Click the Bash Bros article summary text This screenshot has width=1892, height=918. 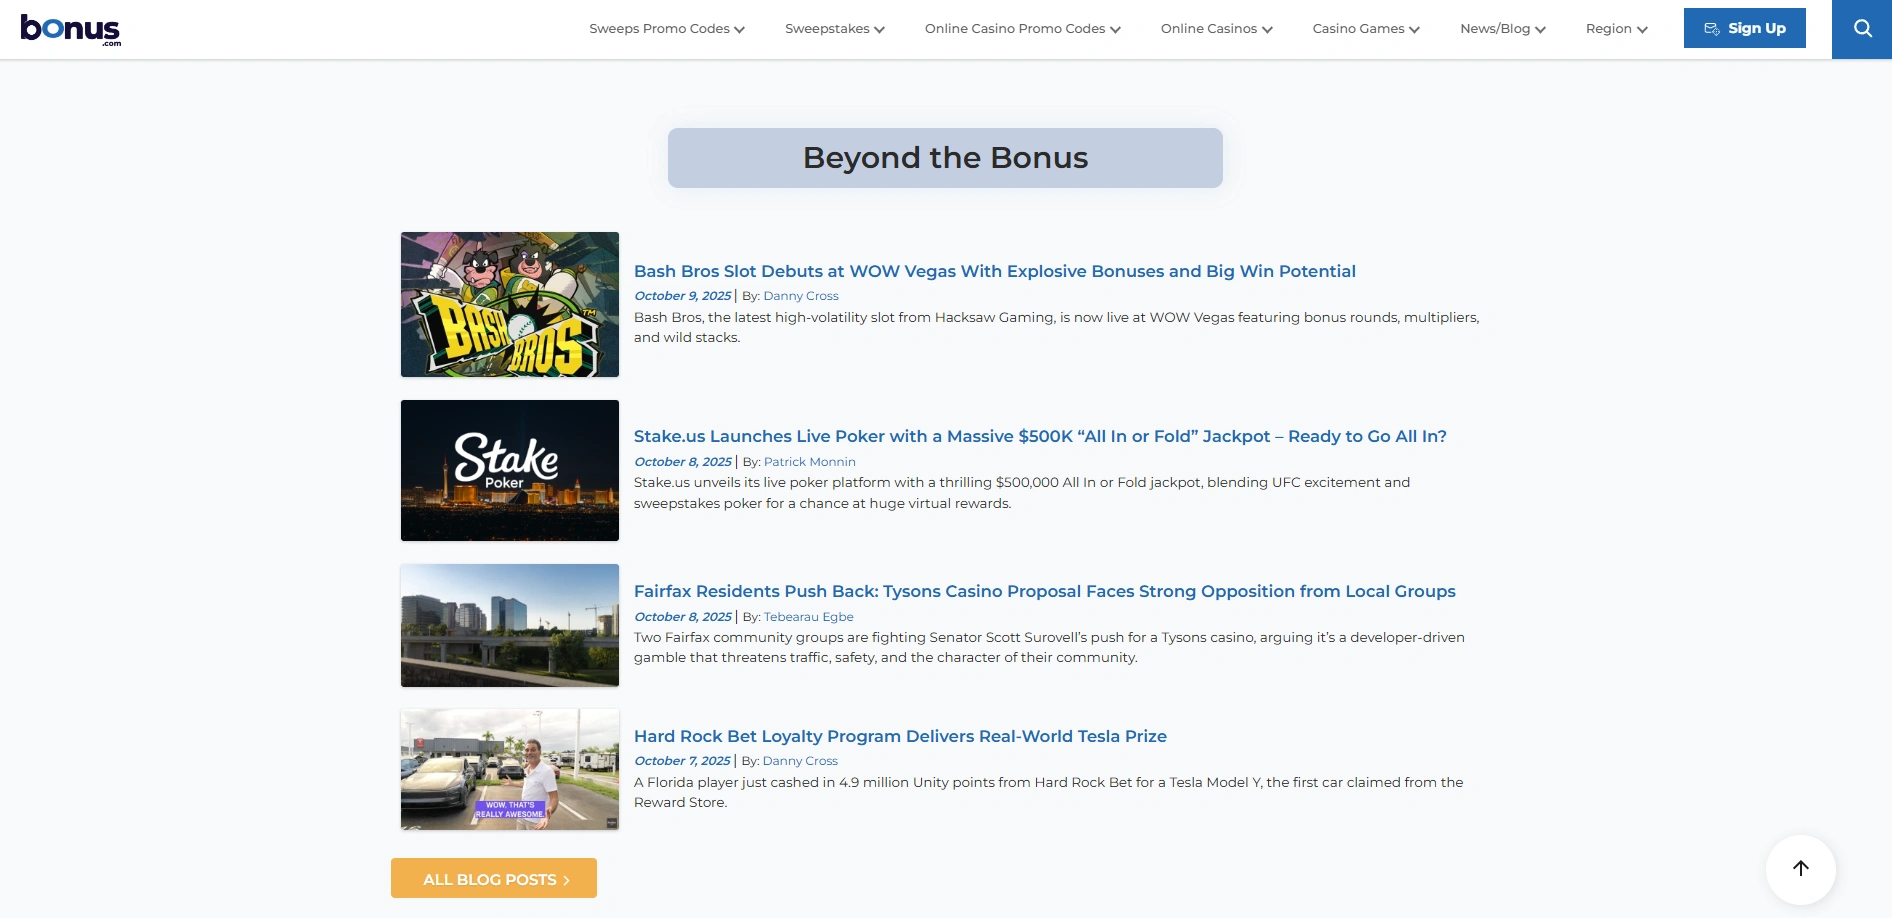[1056, 327]
